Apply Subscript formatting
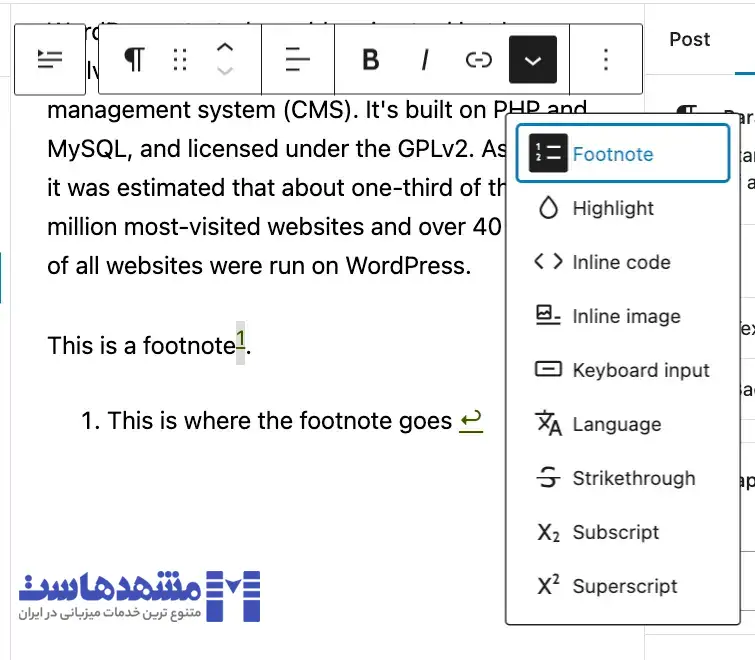 [x=615, y=532]
